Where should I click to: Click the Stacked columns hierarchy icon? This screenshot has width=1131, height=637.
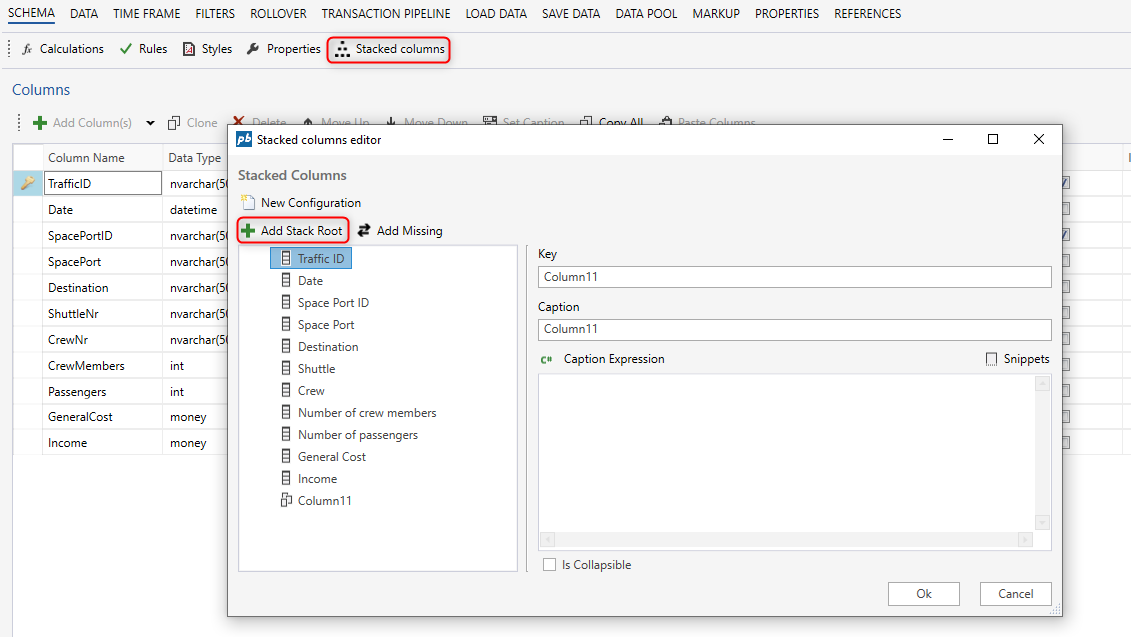343,49
